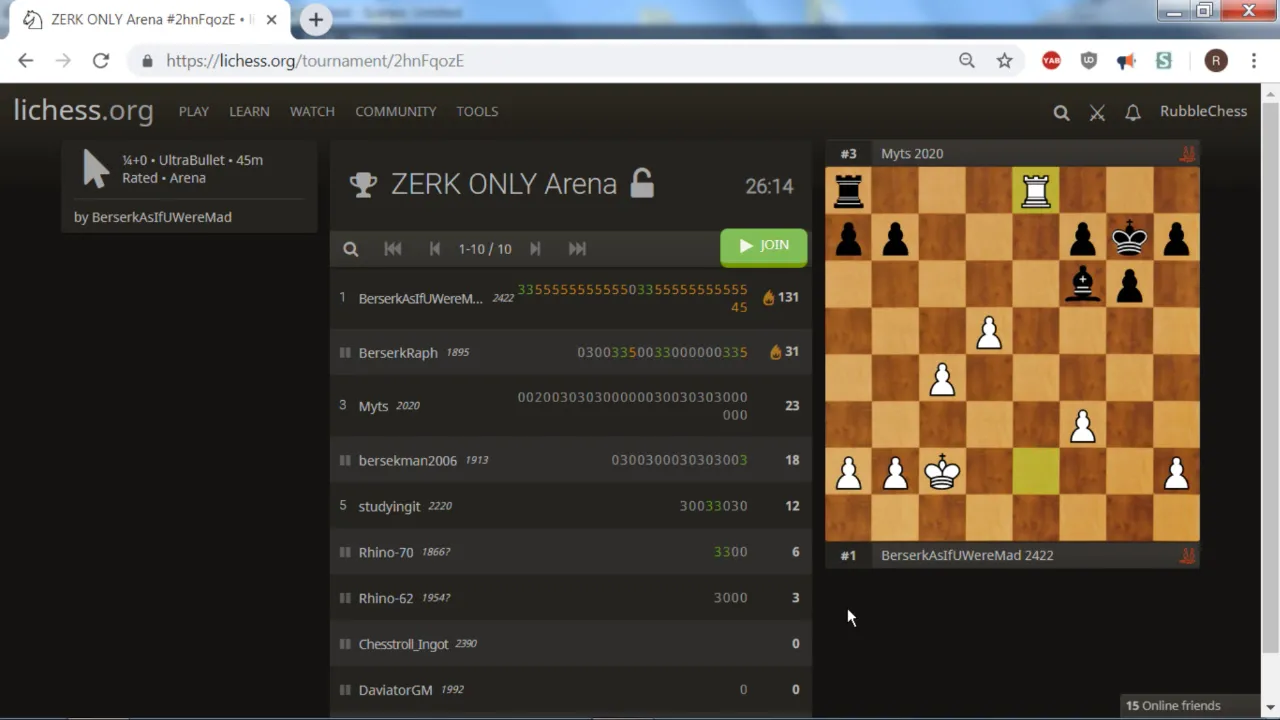Viewport: 1280px width, 720px height.
Task: Reload the page
Action: coord(101,61)
